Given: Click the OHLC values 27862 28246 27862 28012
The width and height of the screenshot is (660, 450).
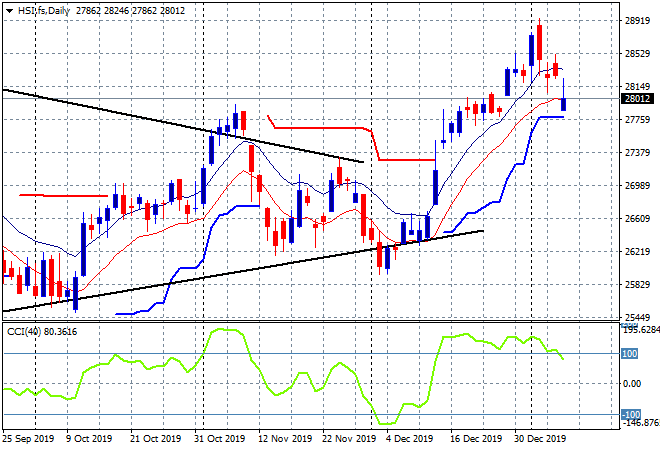Looking at the screenshot, I should [x=130, y=11].
